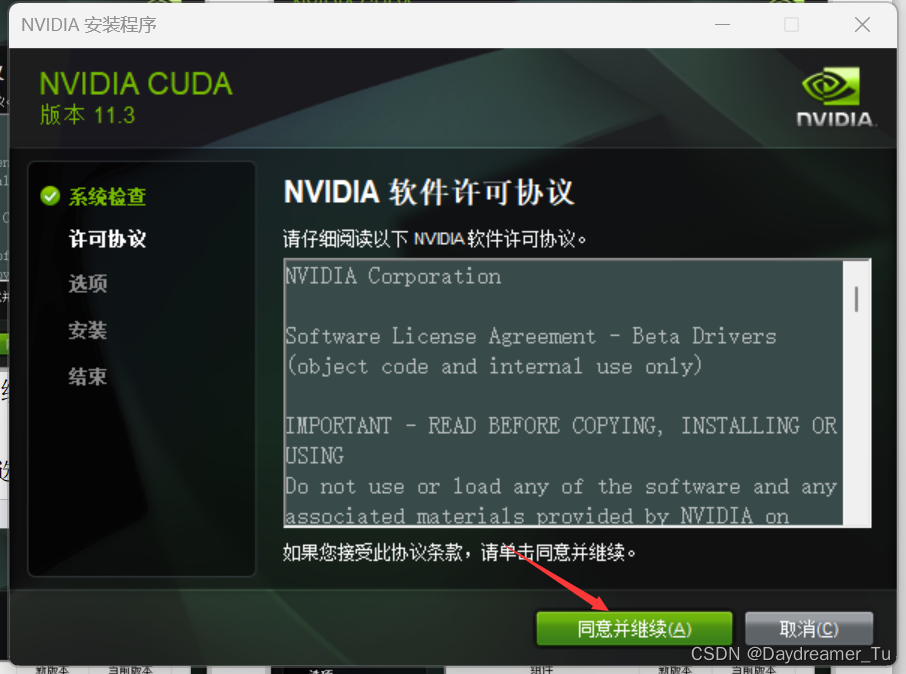
Task: Close the NVIDIA 安装程序 window
Action: pos(862,25)
